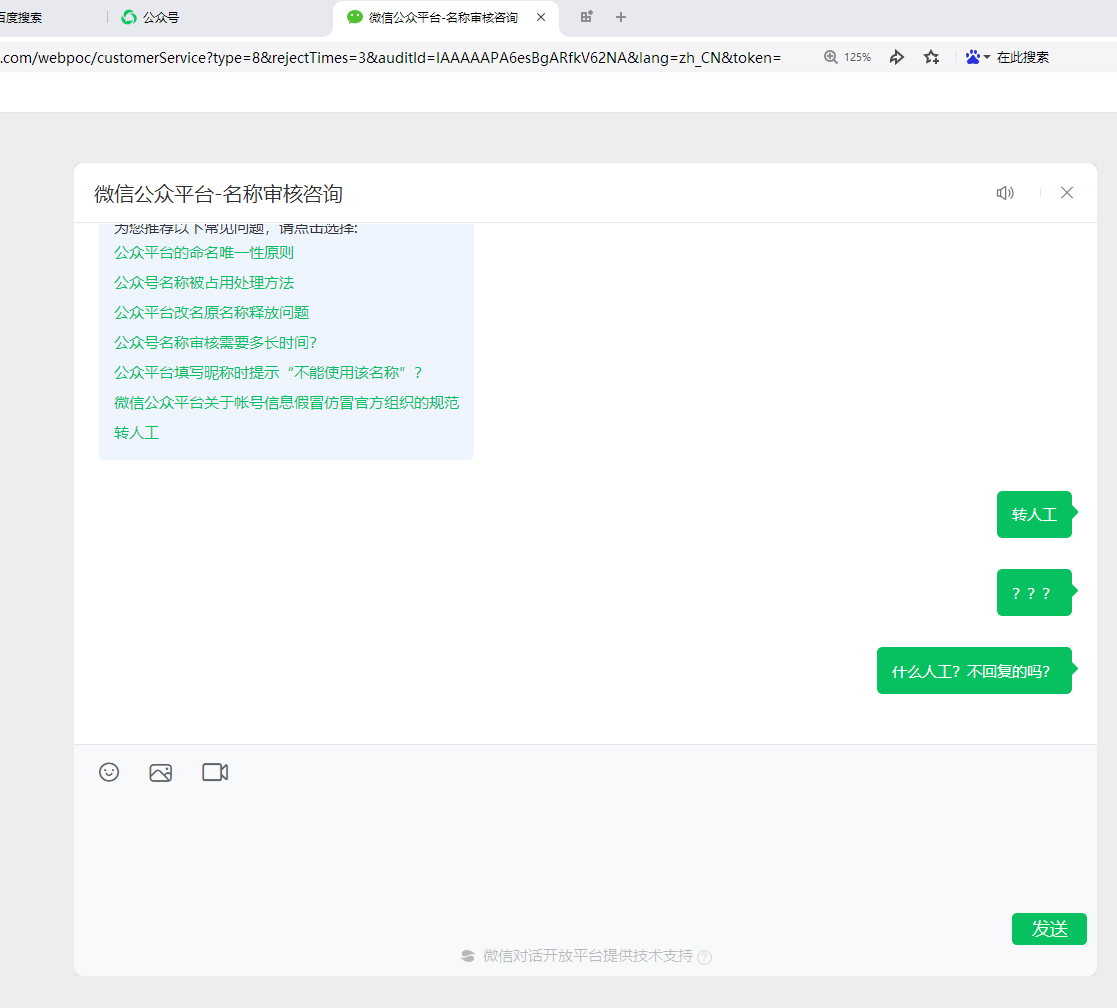Open link 公众平台的命名唯一性原则

204,253
